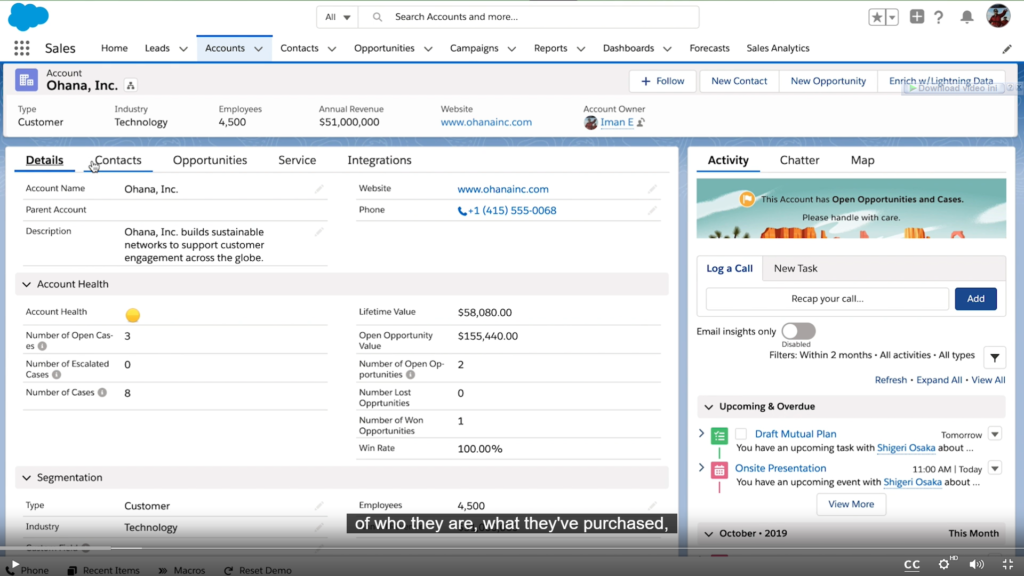Screen dimensions: 1024x576
Task: Open the Chatter tab in Activity panel
Action: [799, 160]
